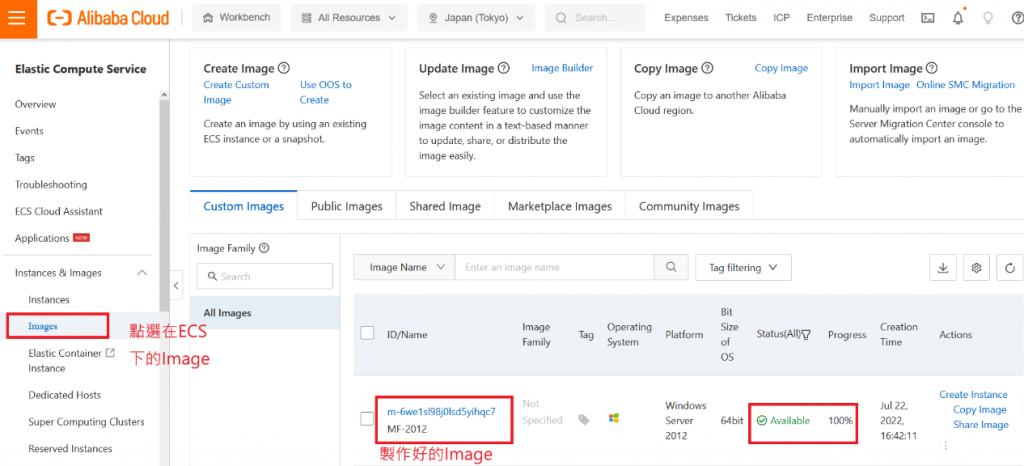Switch to the Public Images tab
Image resolution: width=1024 pixels, height=466 pixels.
tap(347, 206)
